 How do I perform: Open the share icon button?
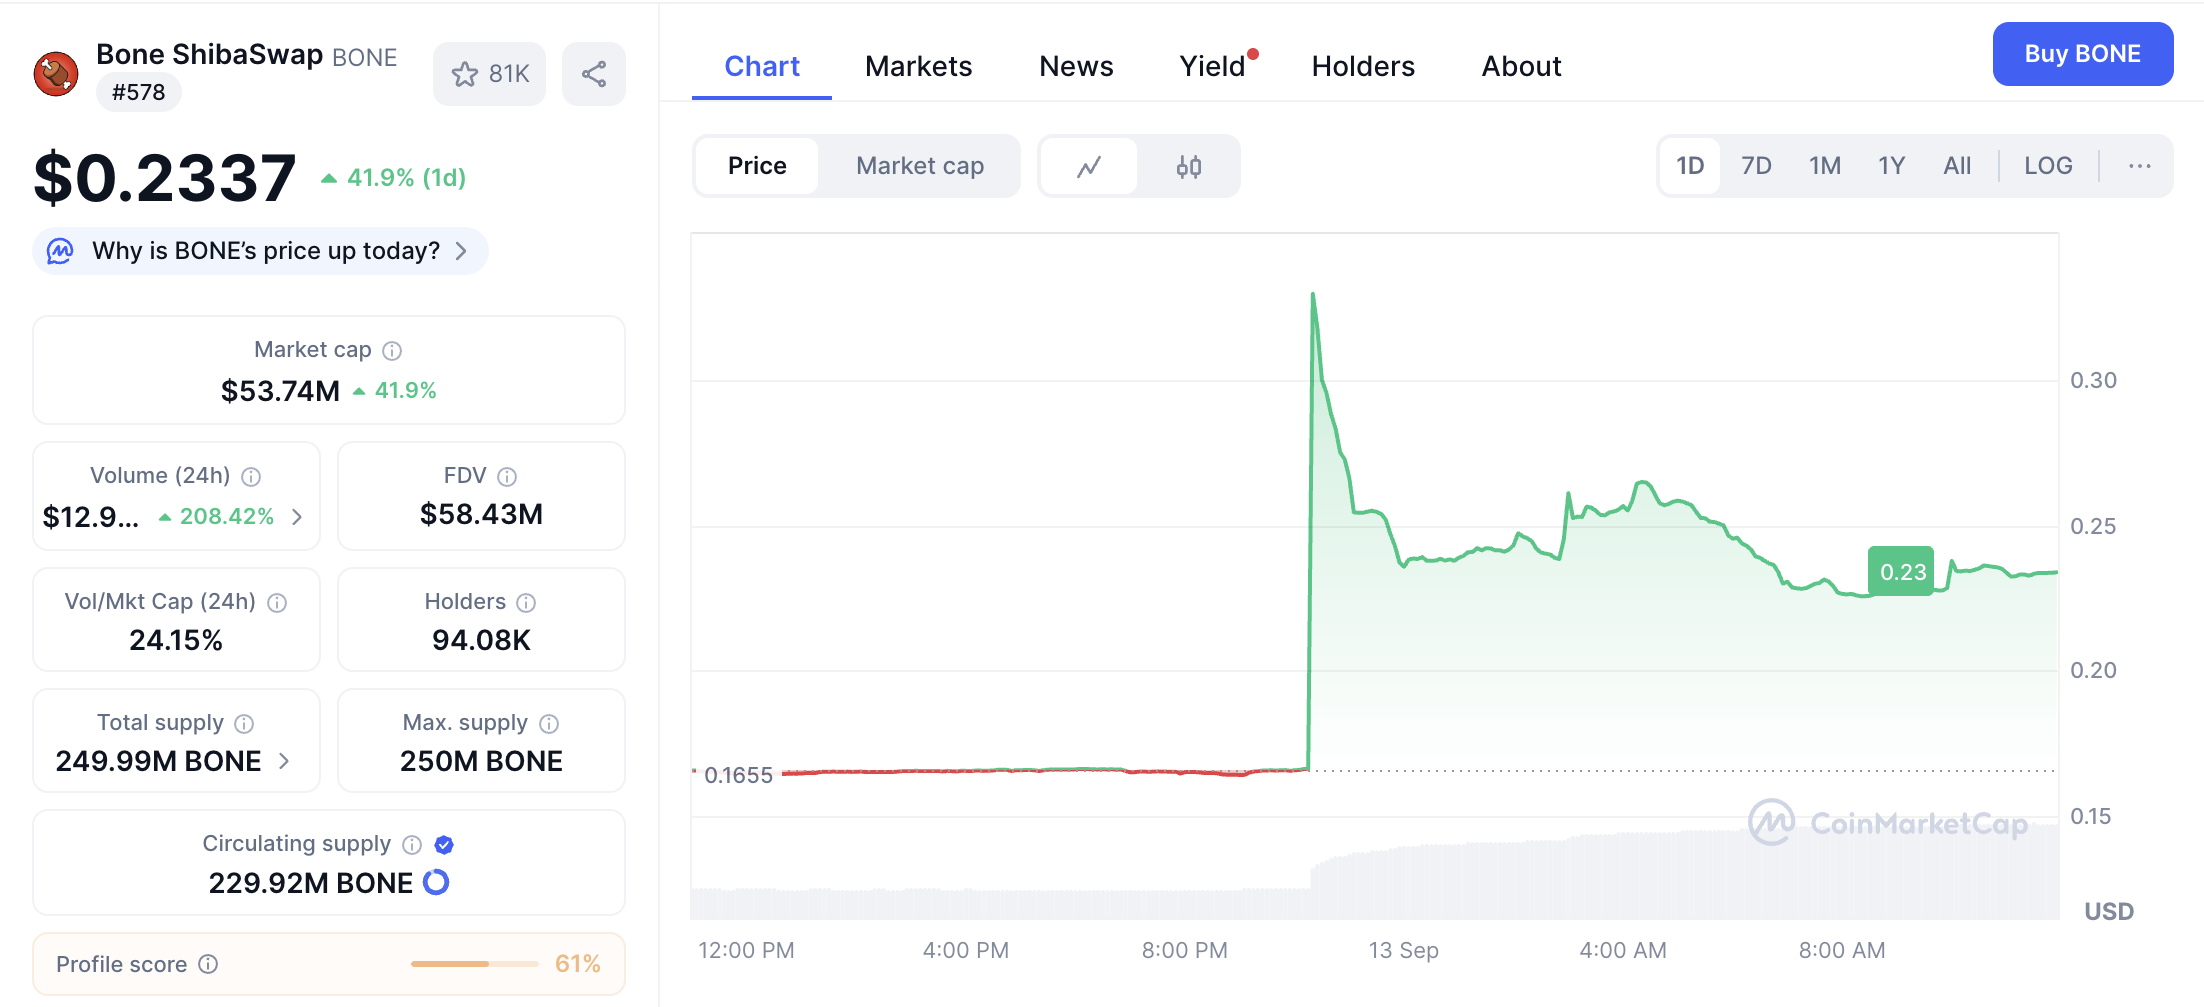tap(594, 74)
